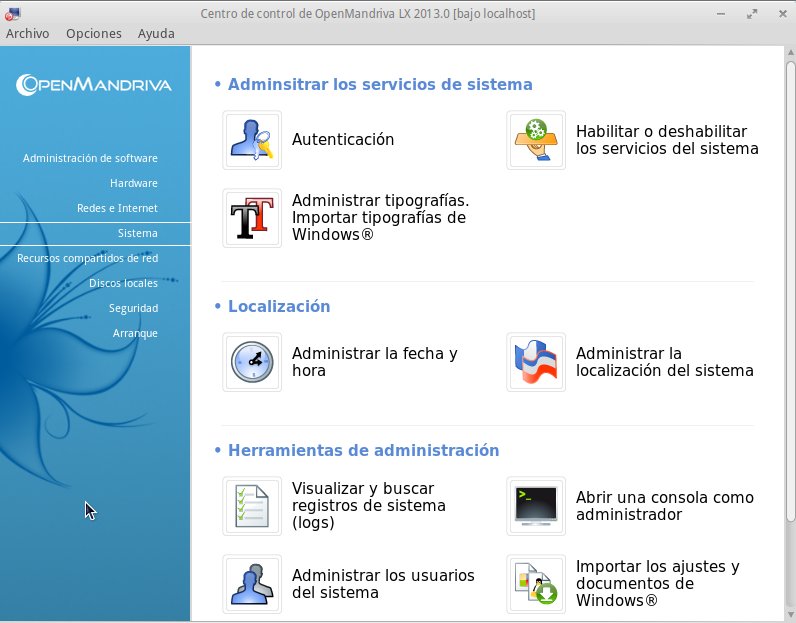Open the Autenticación icon
Screen dimensions: 796x623
click(x=252, y=140)
